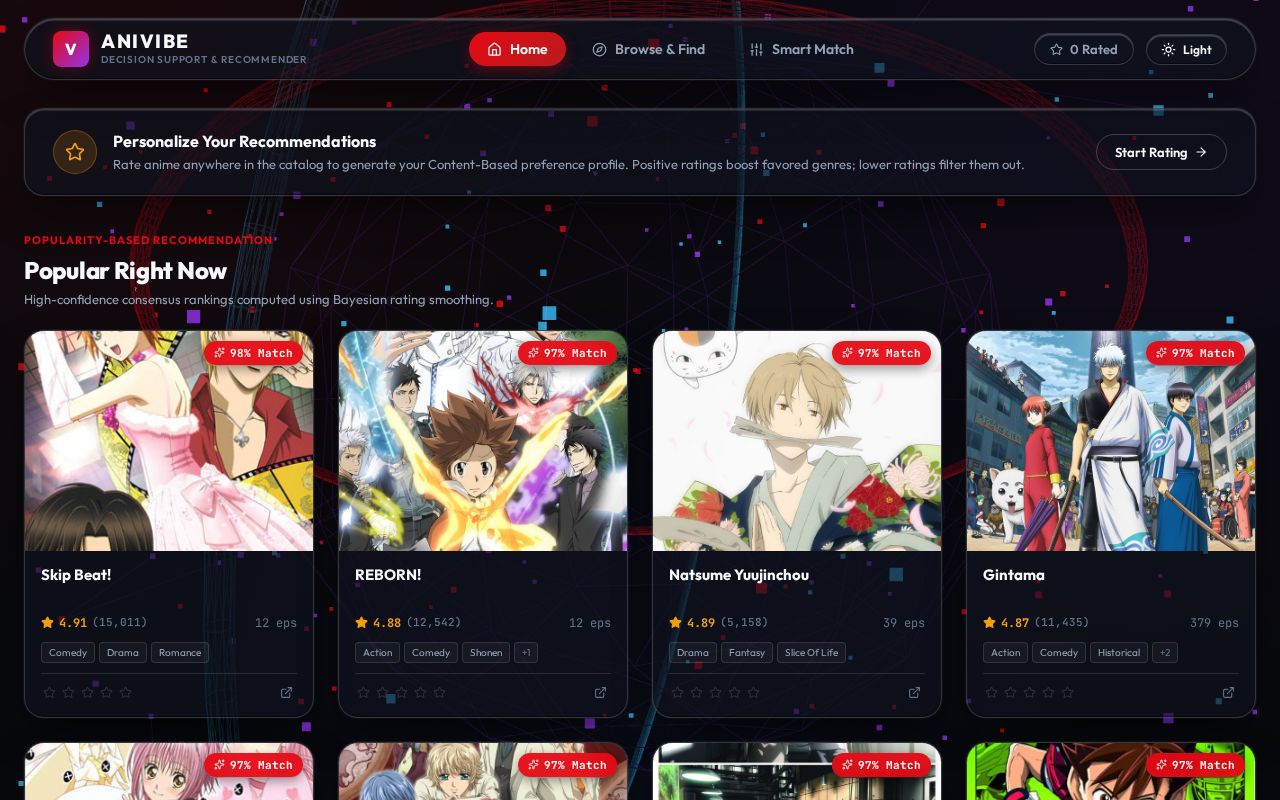Open Natsume Yuujinchou poster thumbnail
This screenshot has width=1280, height=800.
tap(797, 441)
